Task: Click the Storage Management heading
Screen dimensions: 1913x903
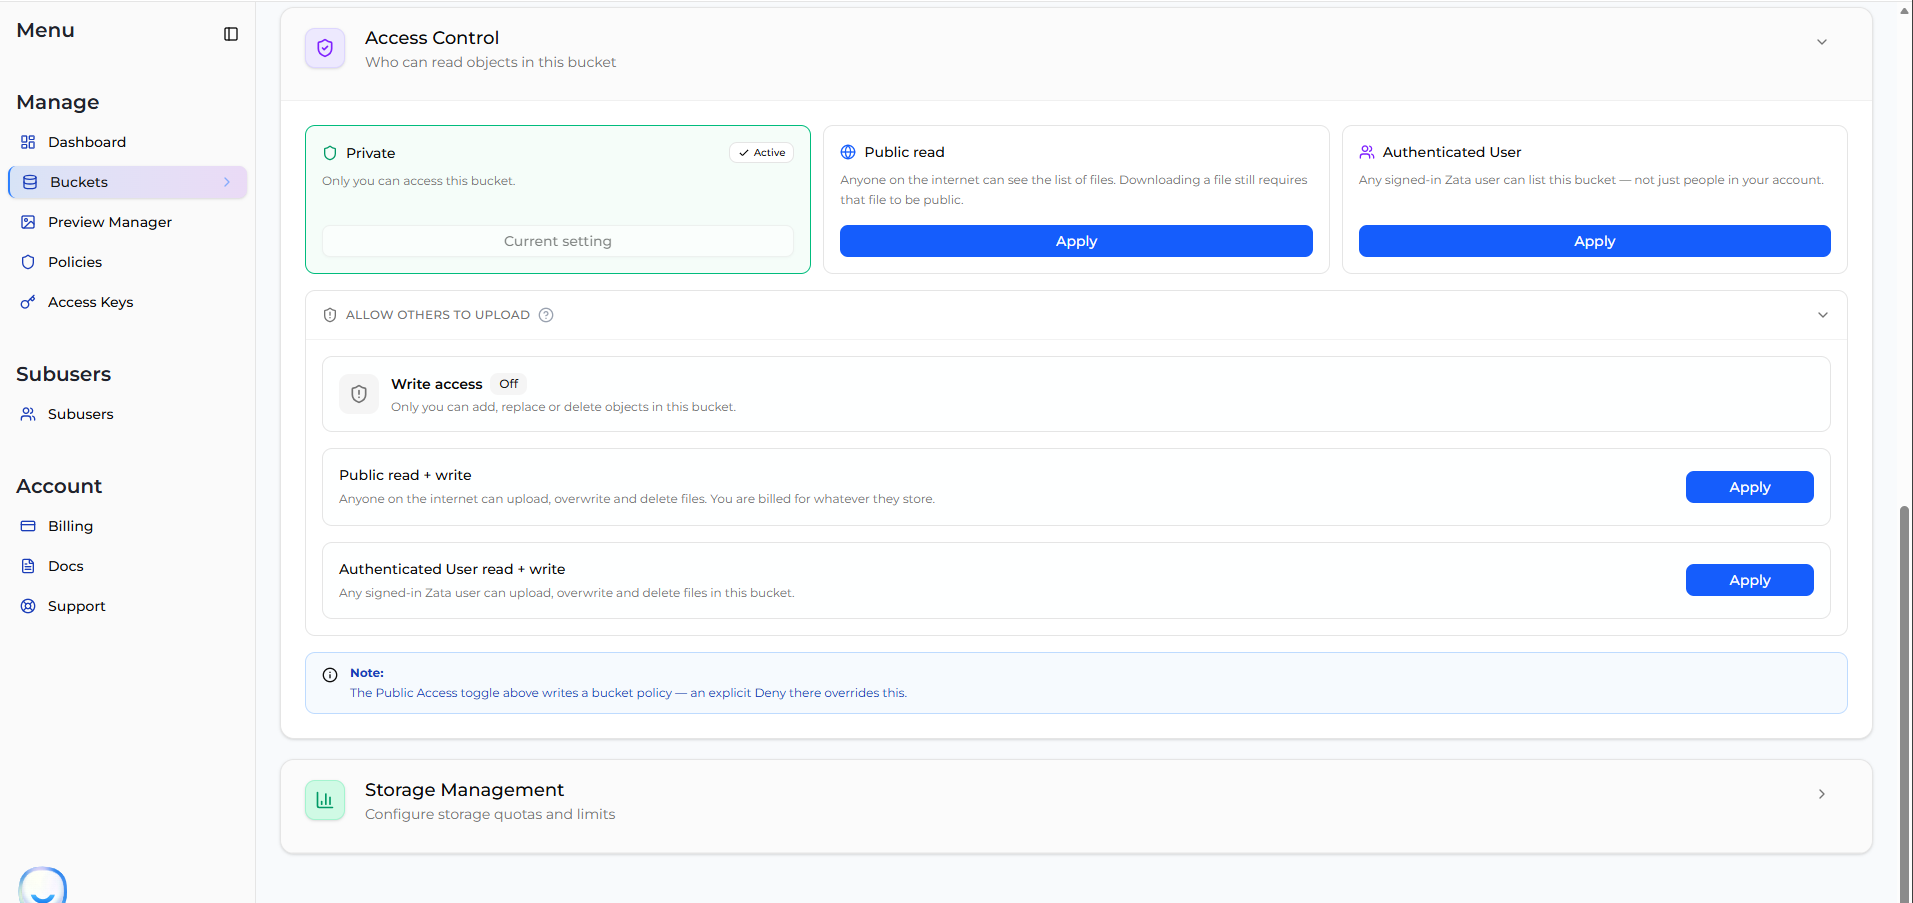Action: coord(464,790)
